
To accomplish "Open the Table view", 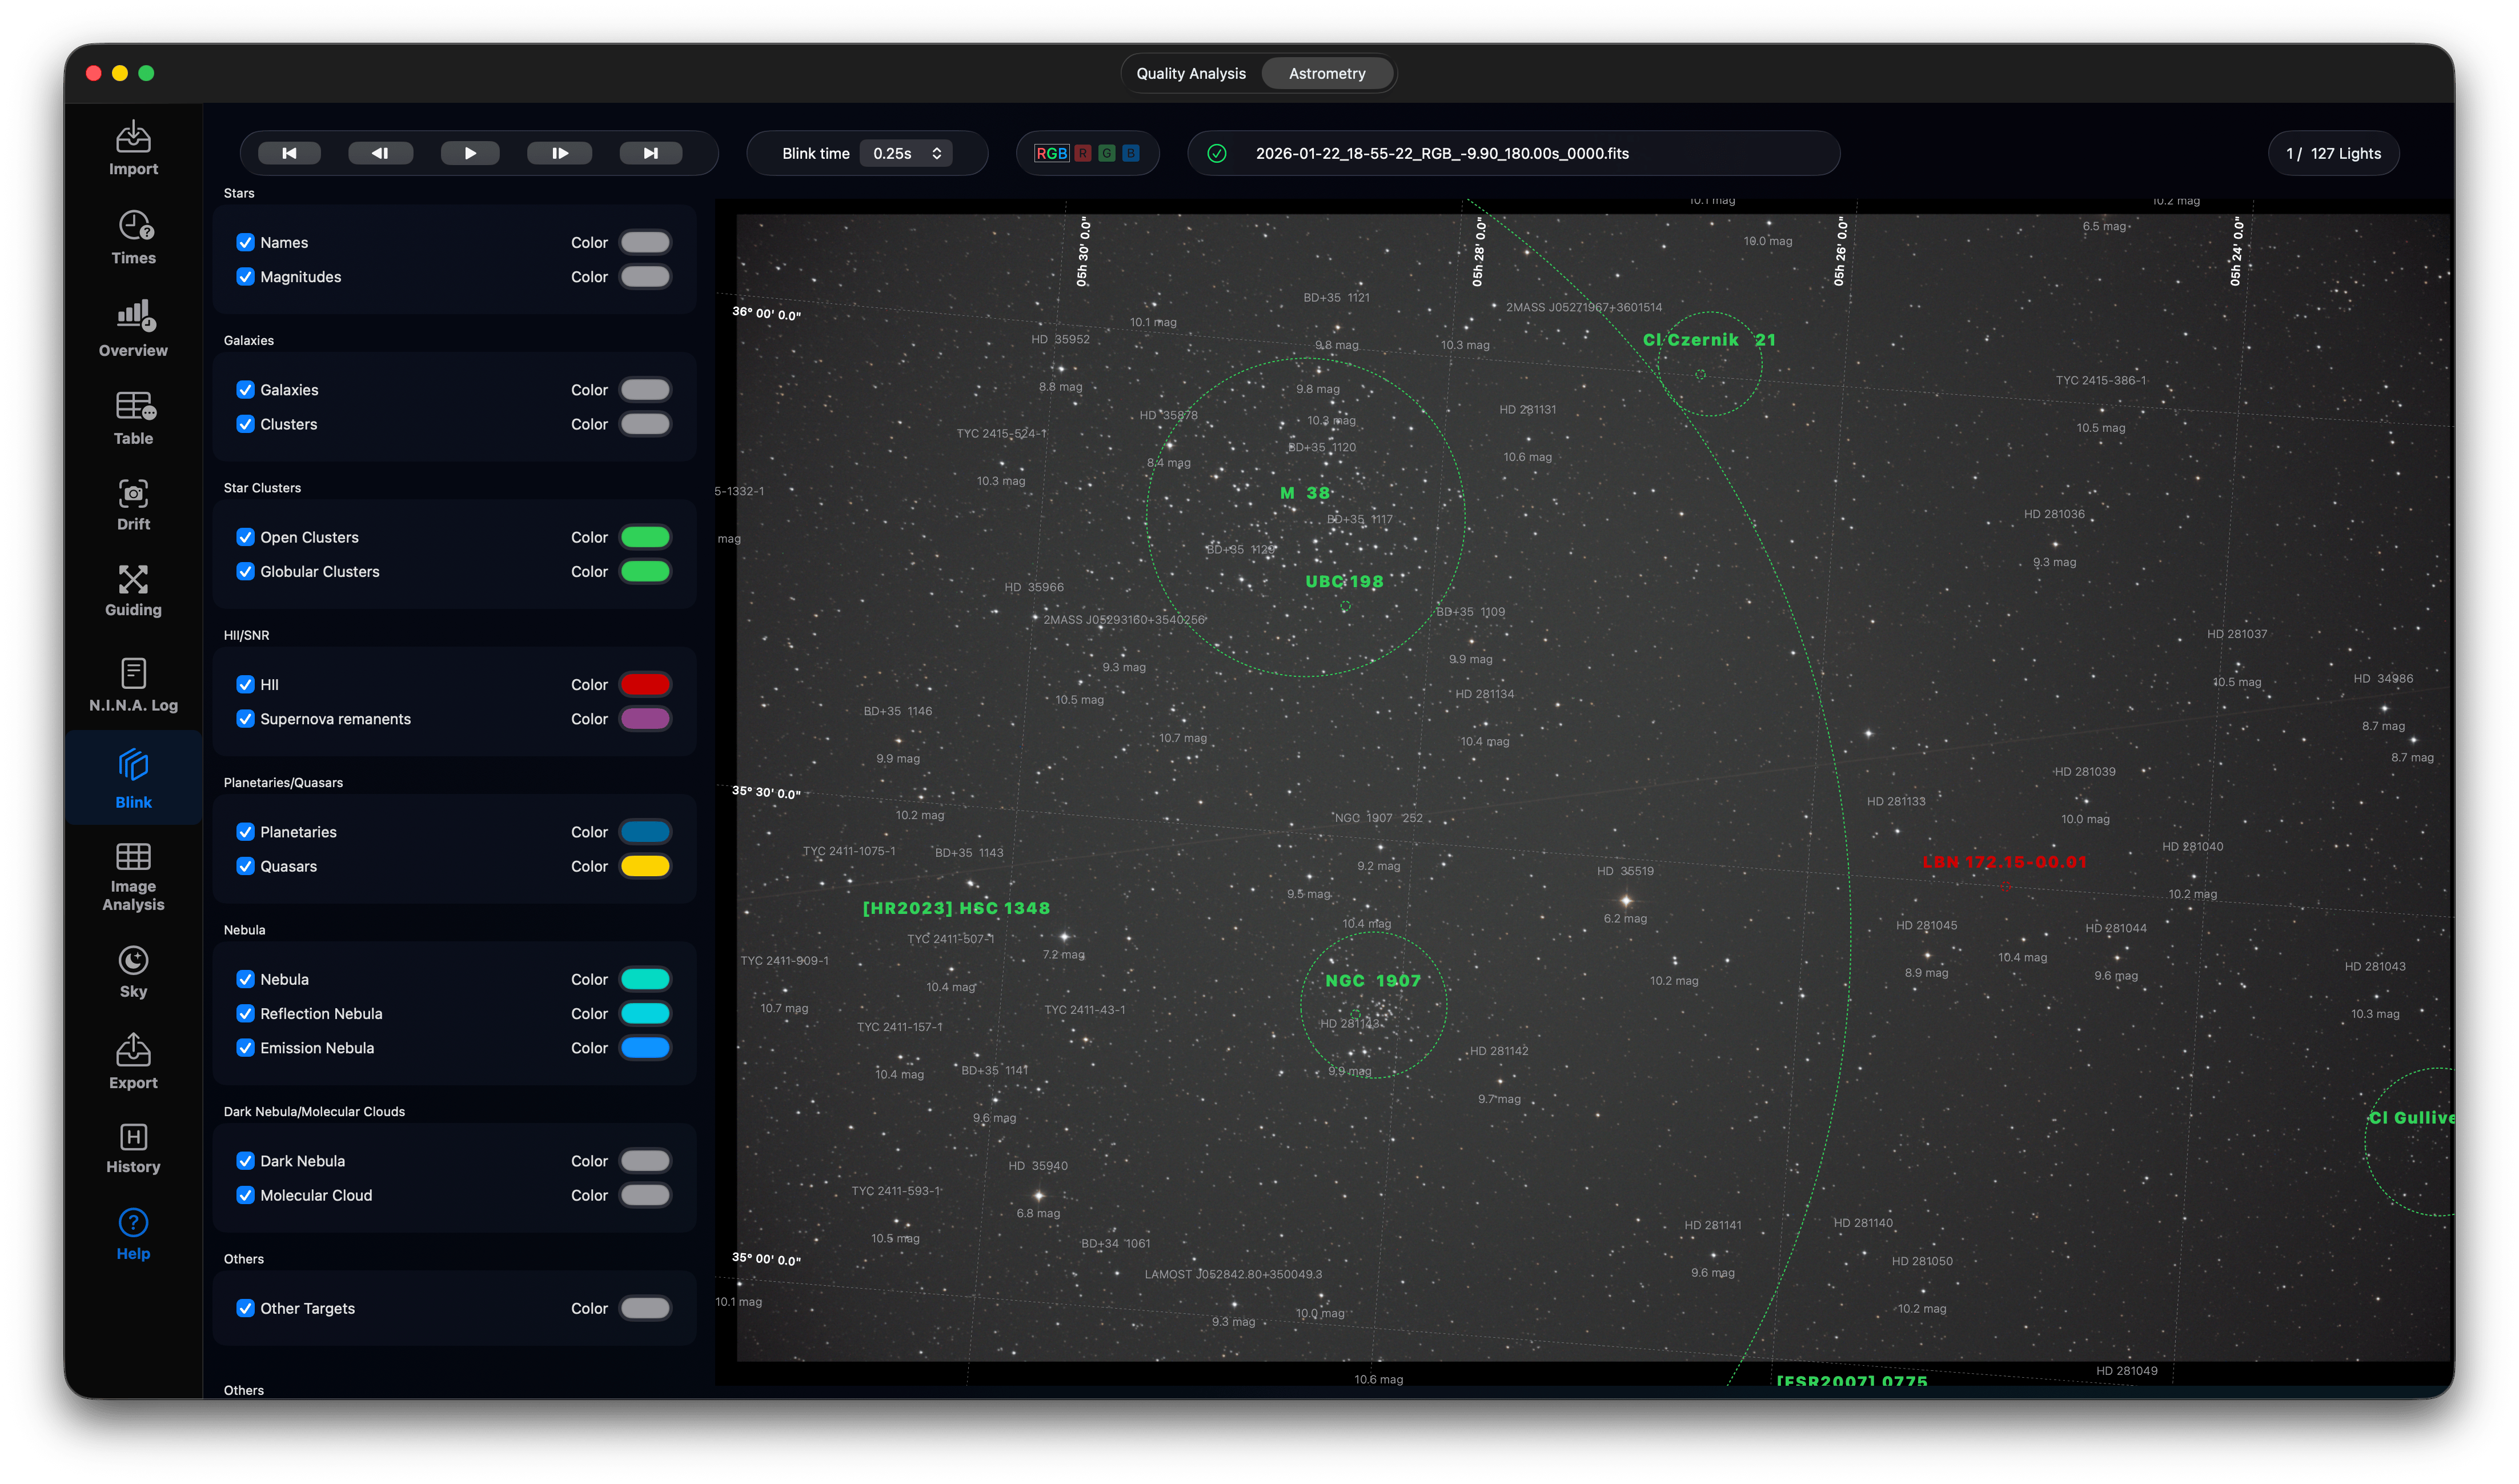I will pyautogui.click(x=133, y=418).
